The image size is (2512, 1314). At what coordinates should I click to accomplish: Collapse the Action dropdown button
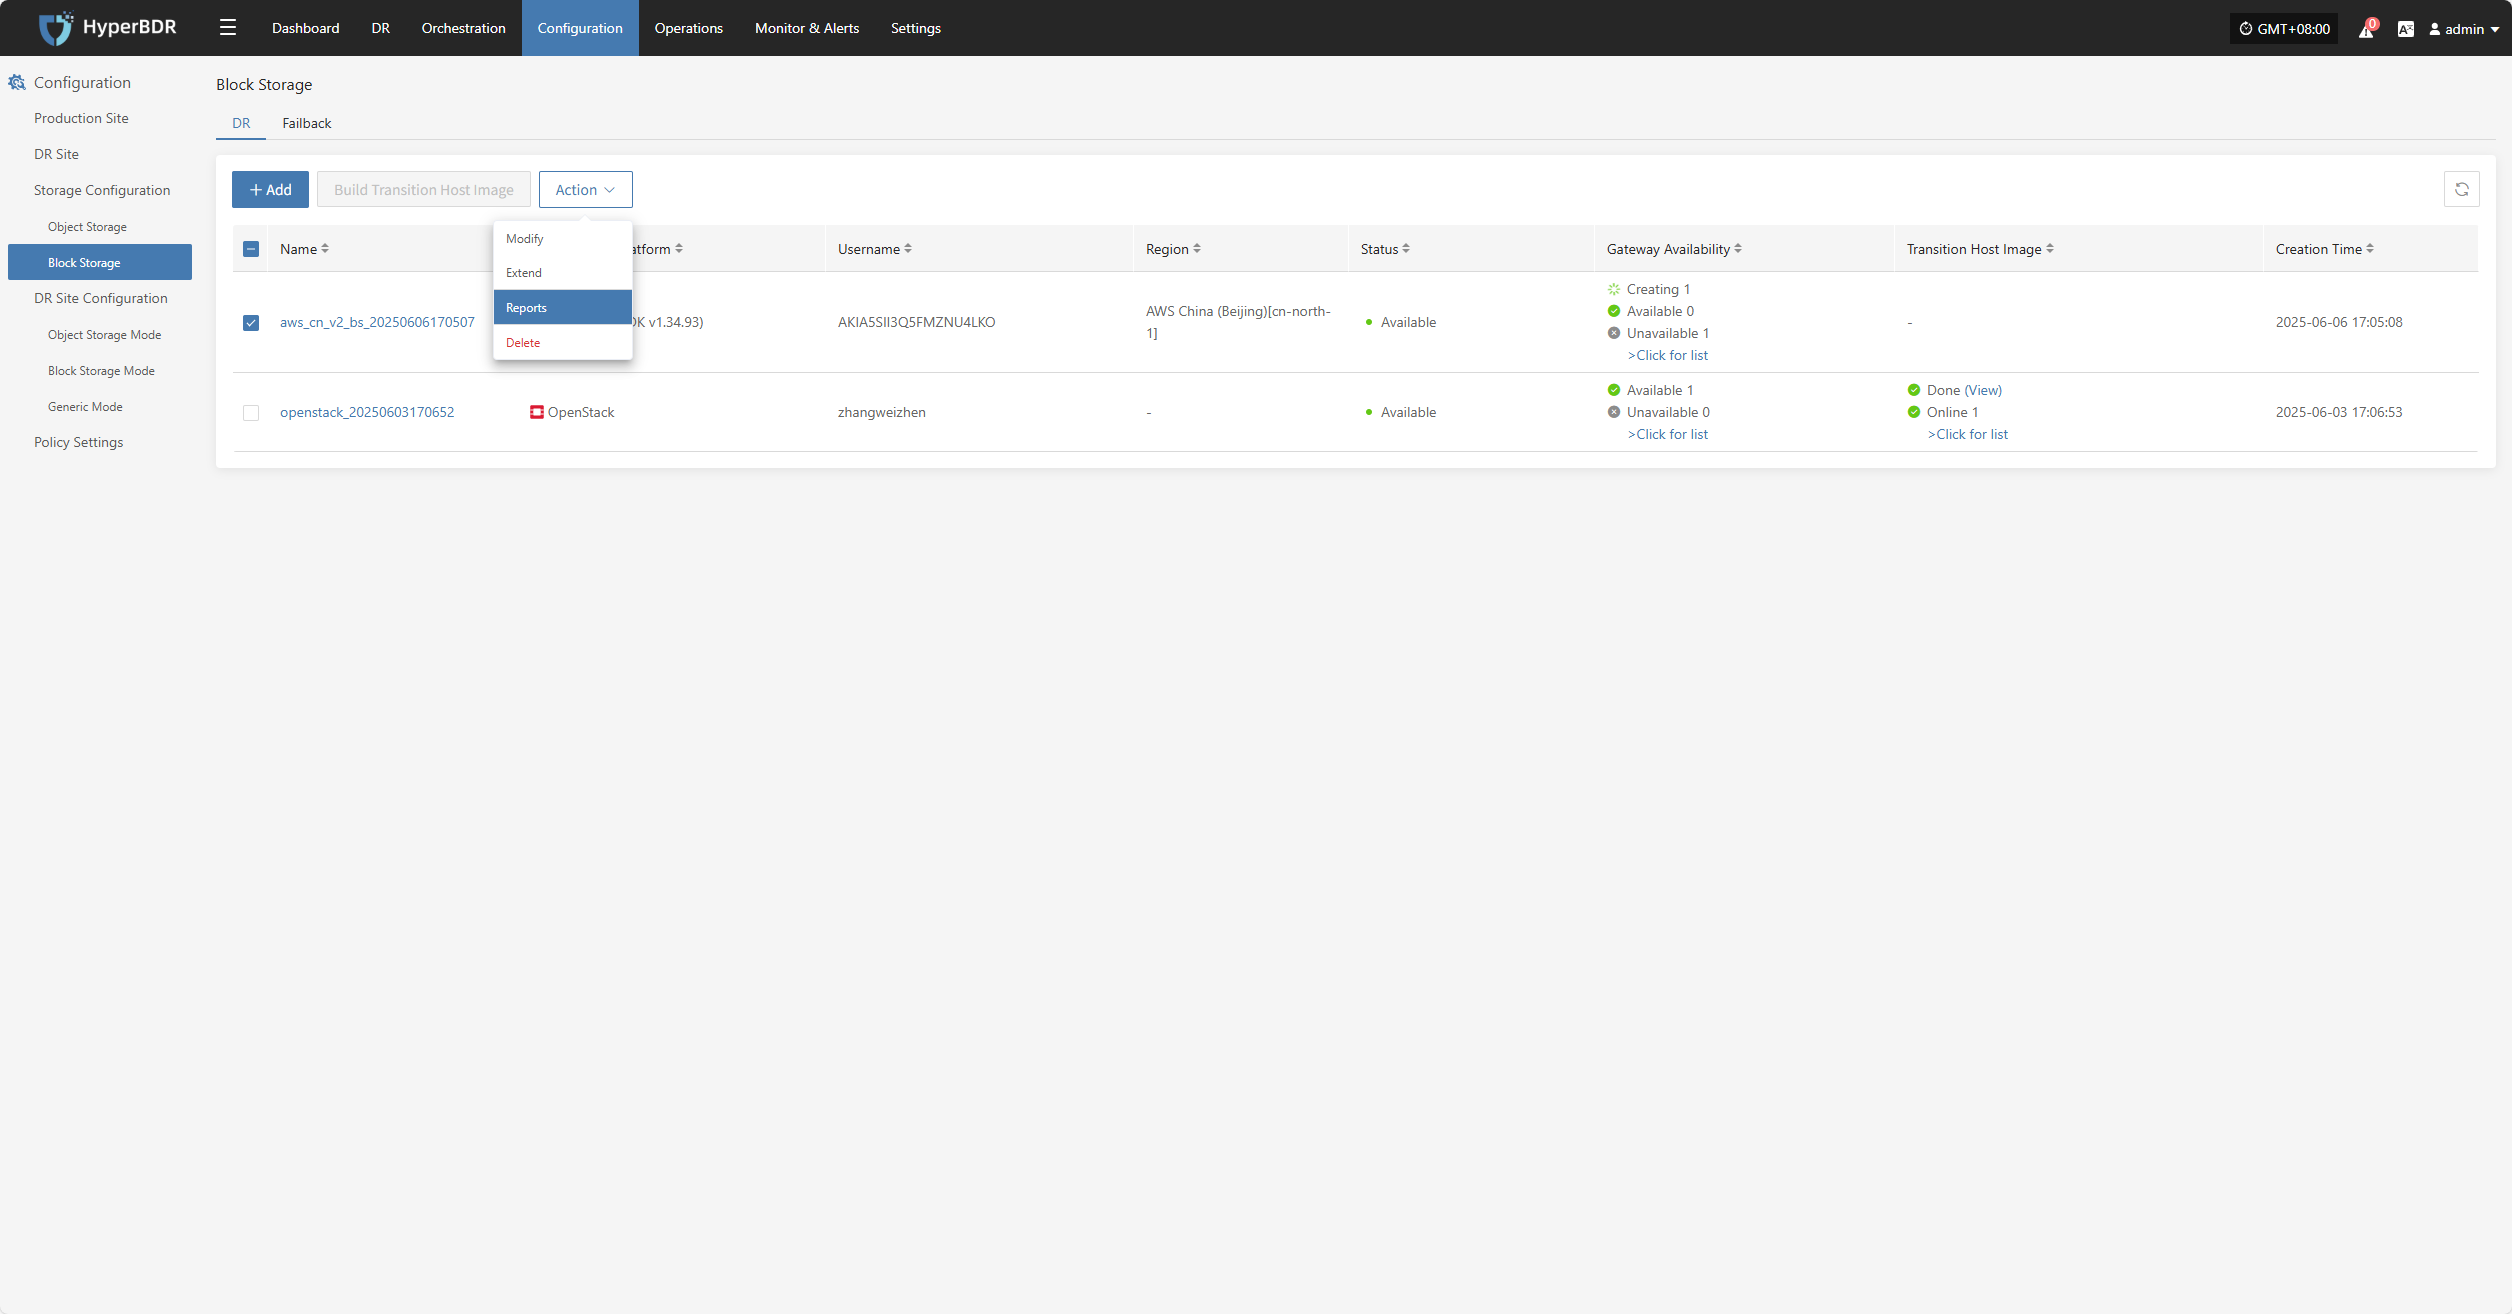585,190
